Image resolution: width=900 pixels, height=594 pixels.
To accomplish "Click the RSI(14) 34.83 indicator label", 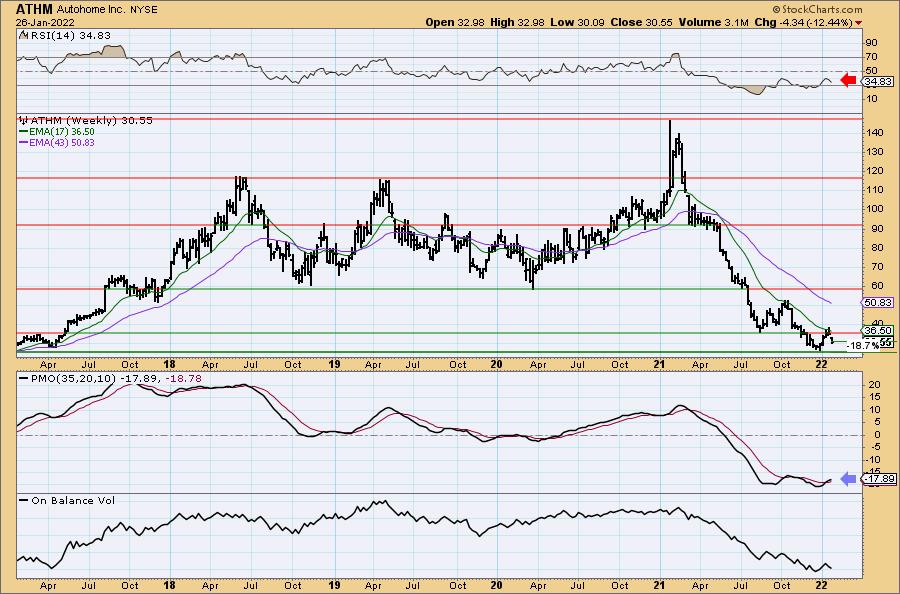I will pyautogui.click(x=69, y=36).
